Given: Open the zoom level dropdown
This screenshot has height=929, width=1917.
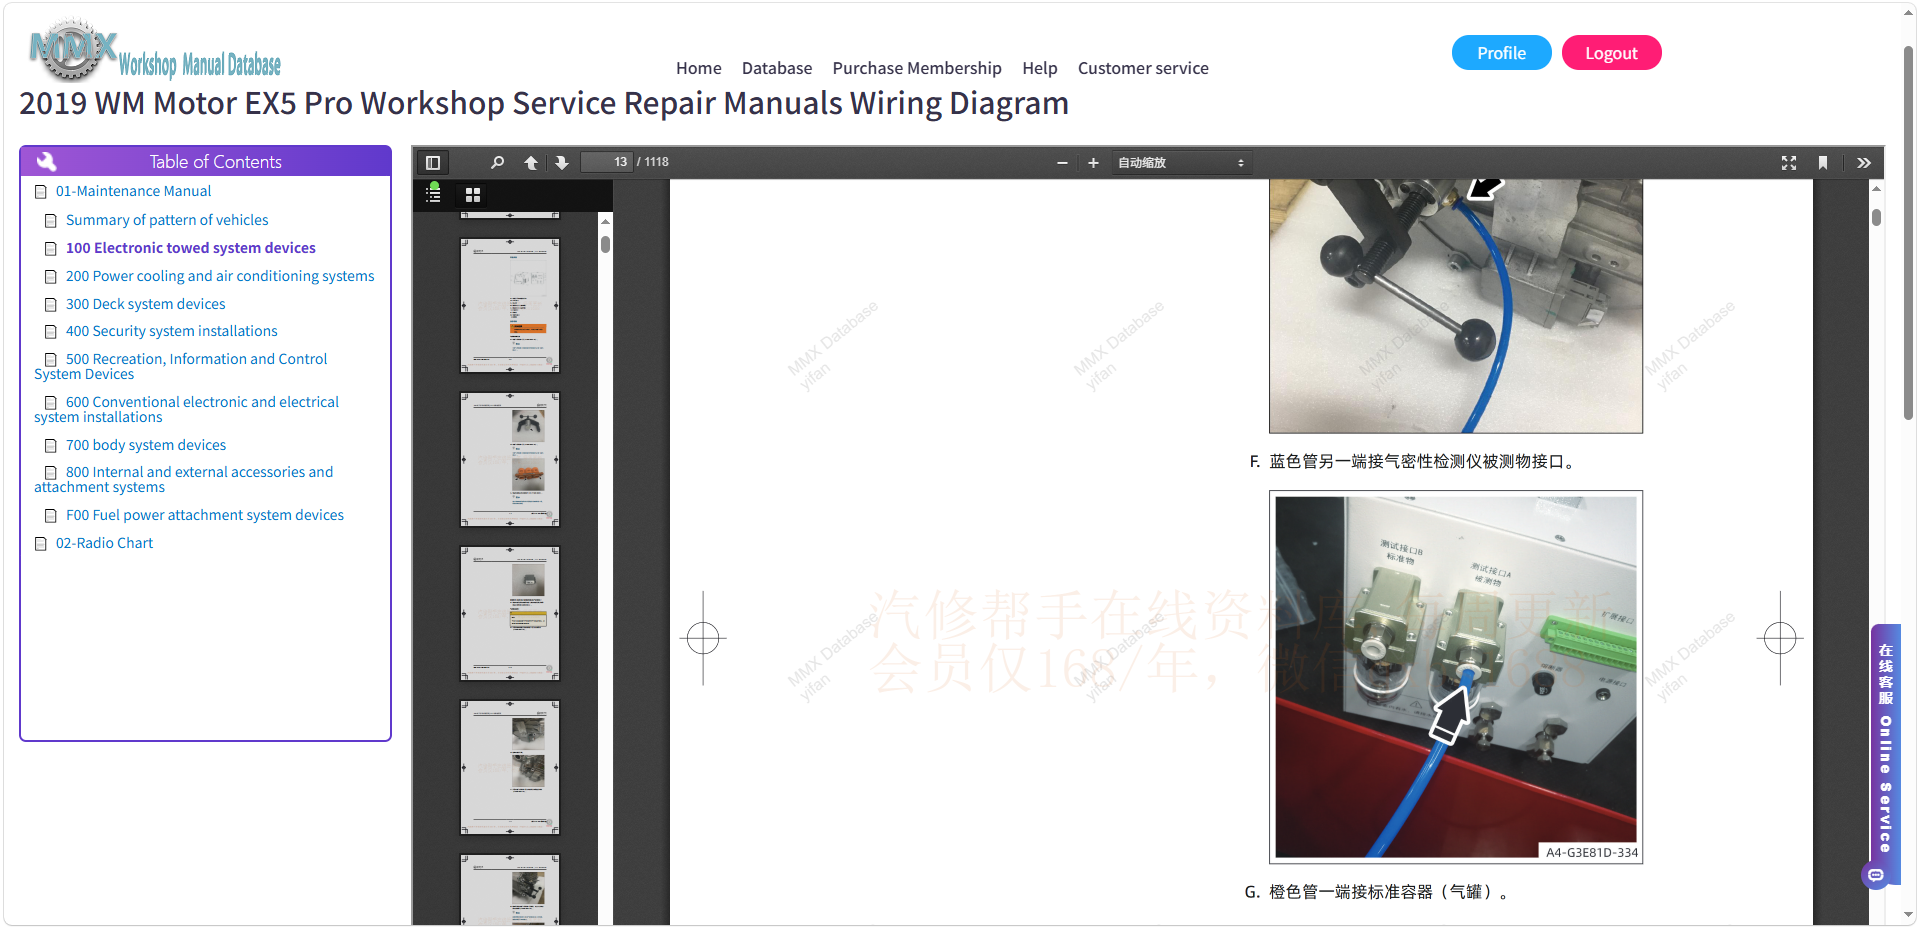Looking at the screenshot, I should [x=1181, y=163].
